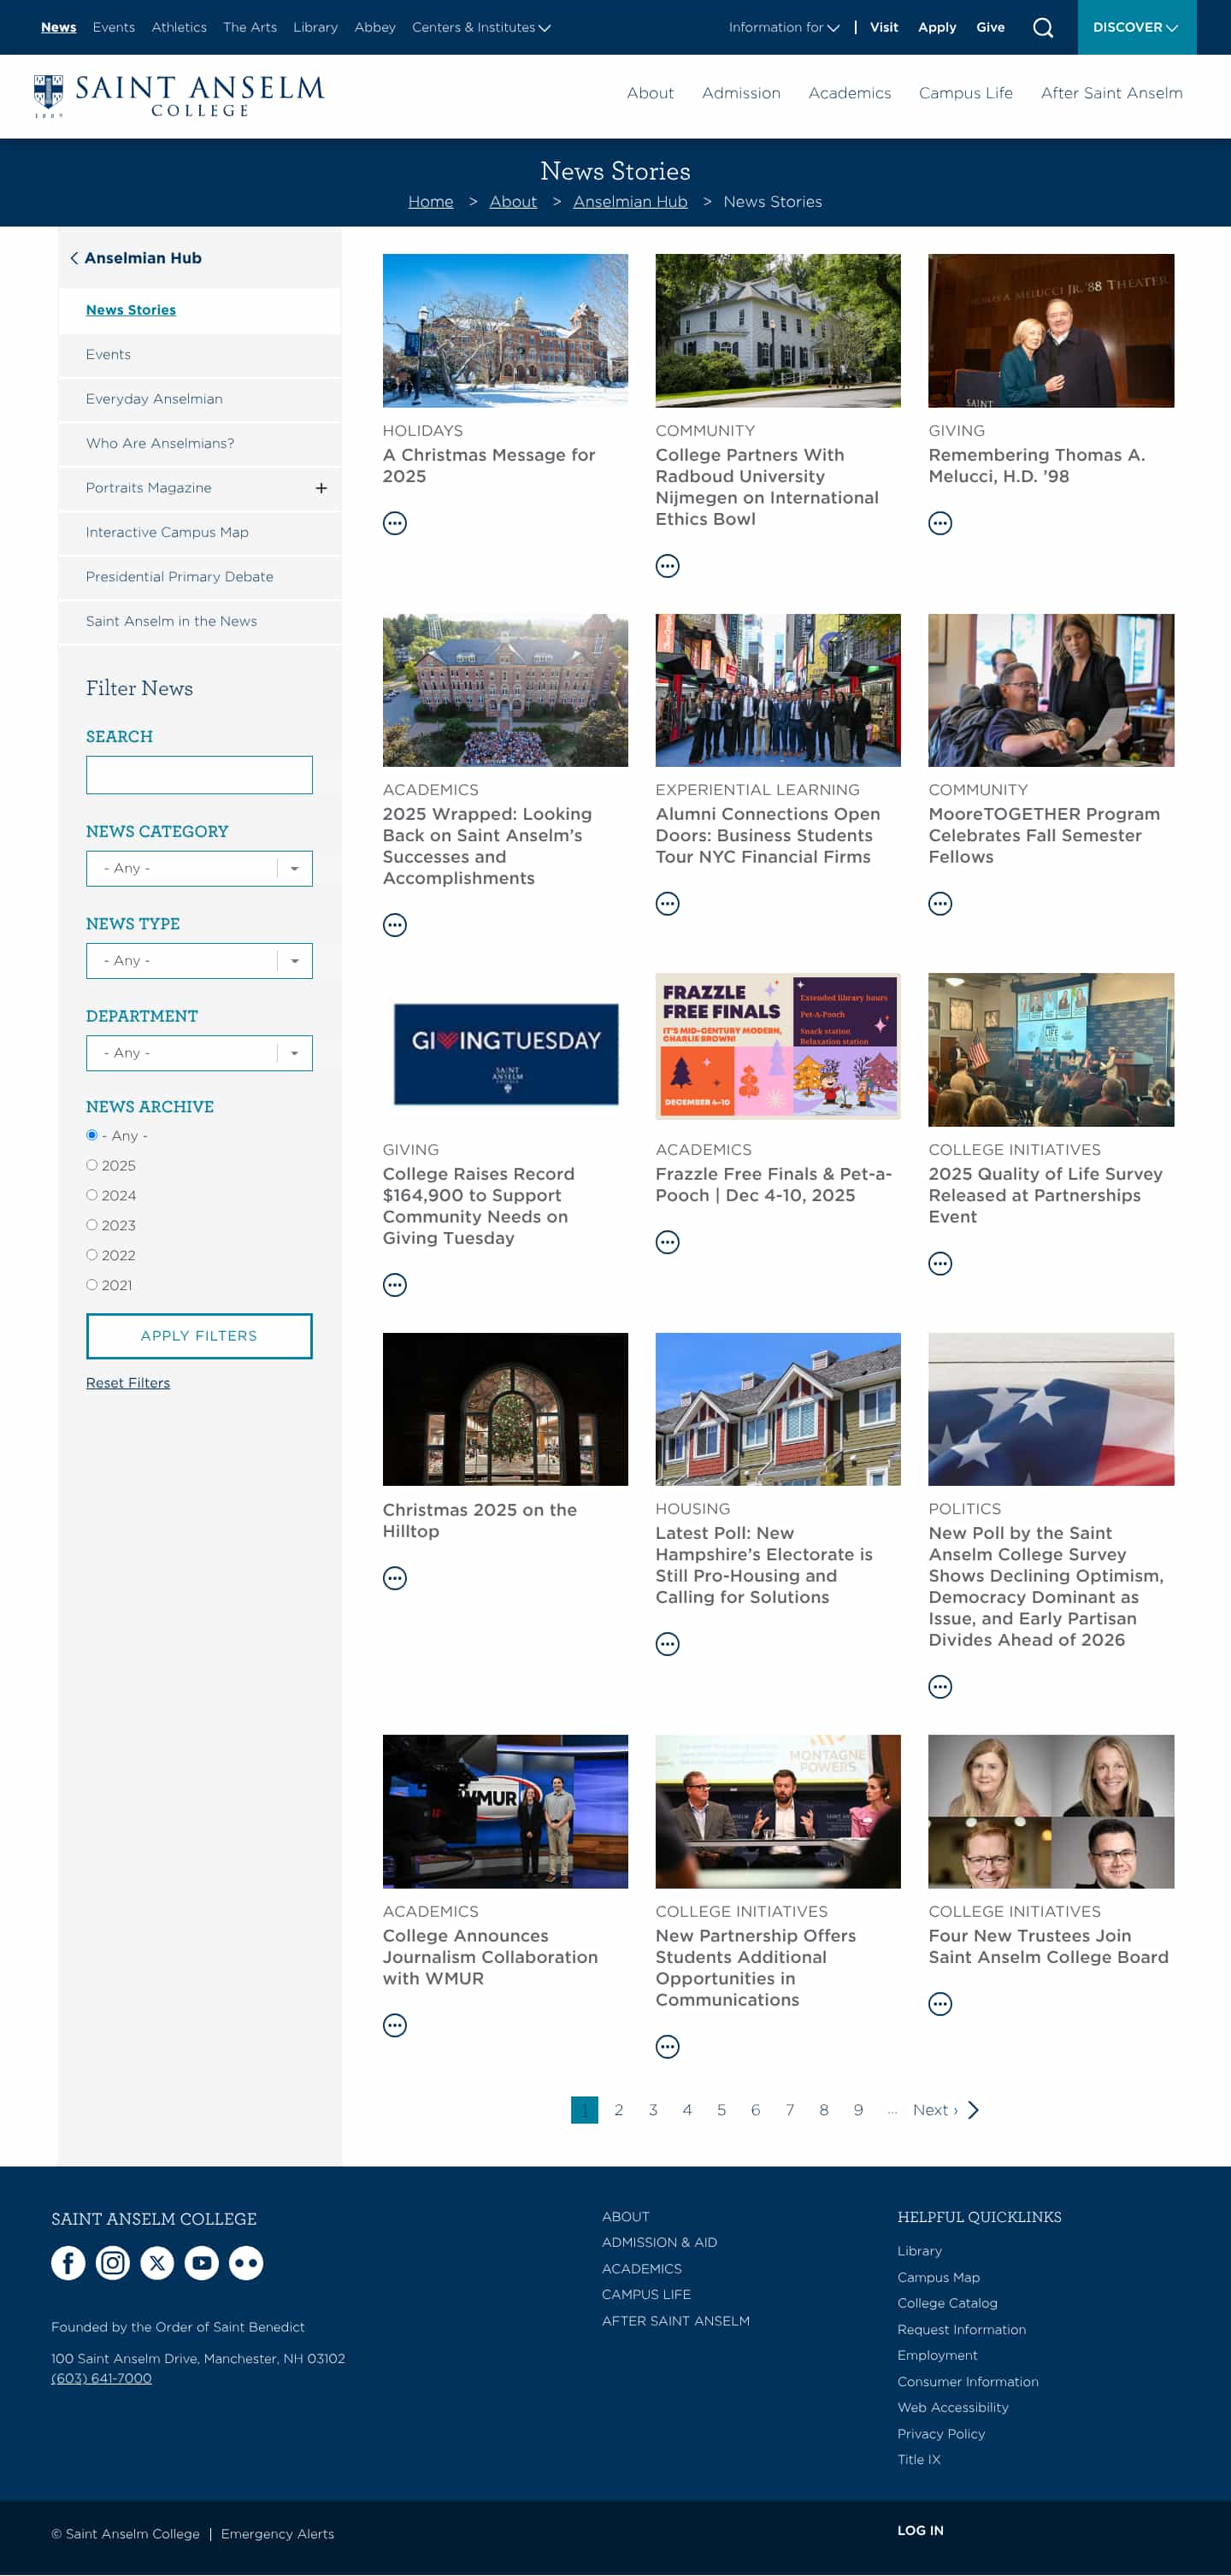Screen dimensions: 1231x2576
Task: Call the (603) 641-7000 phone link
Action: [101, 2378]
